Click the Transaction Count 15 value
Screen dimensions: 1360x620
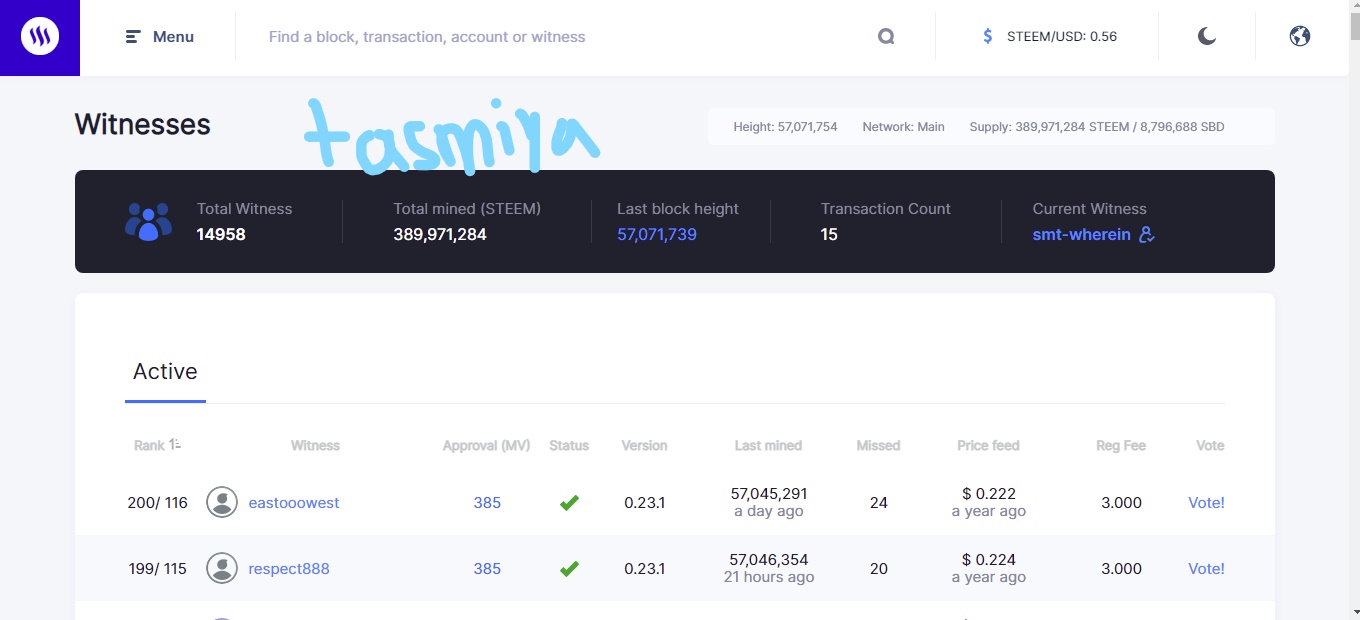click(x=829, y=235)
